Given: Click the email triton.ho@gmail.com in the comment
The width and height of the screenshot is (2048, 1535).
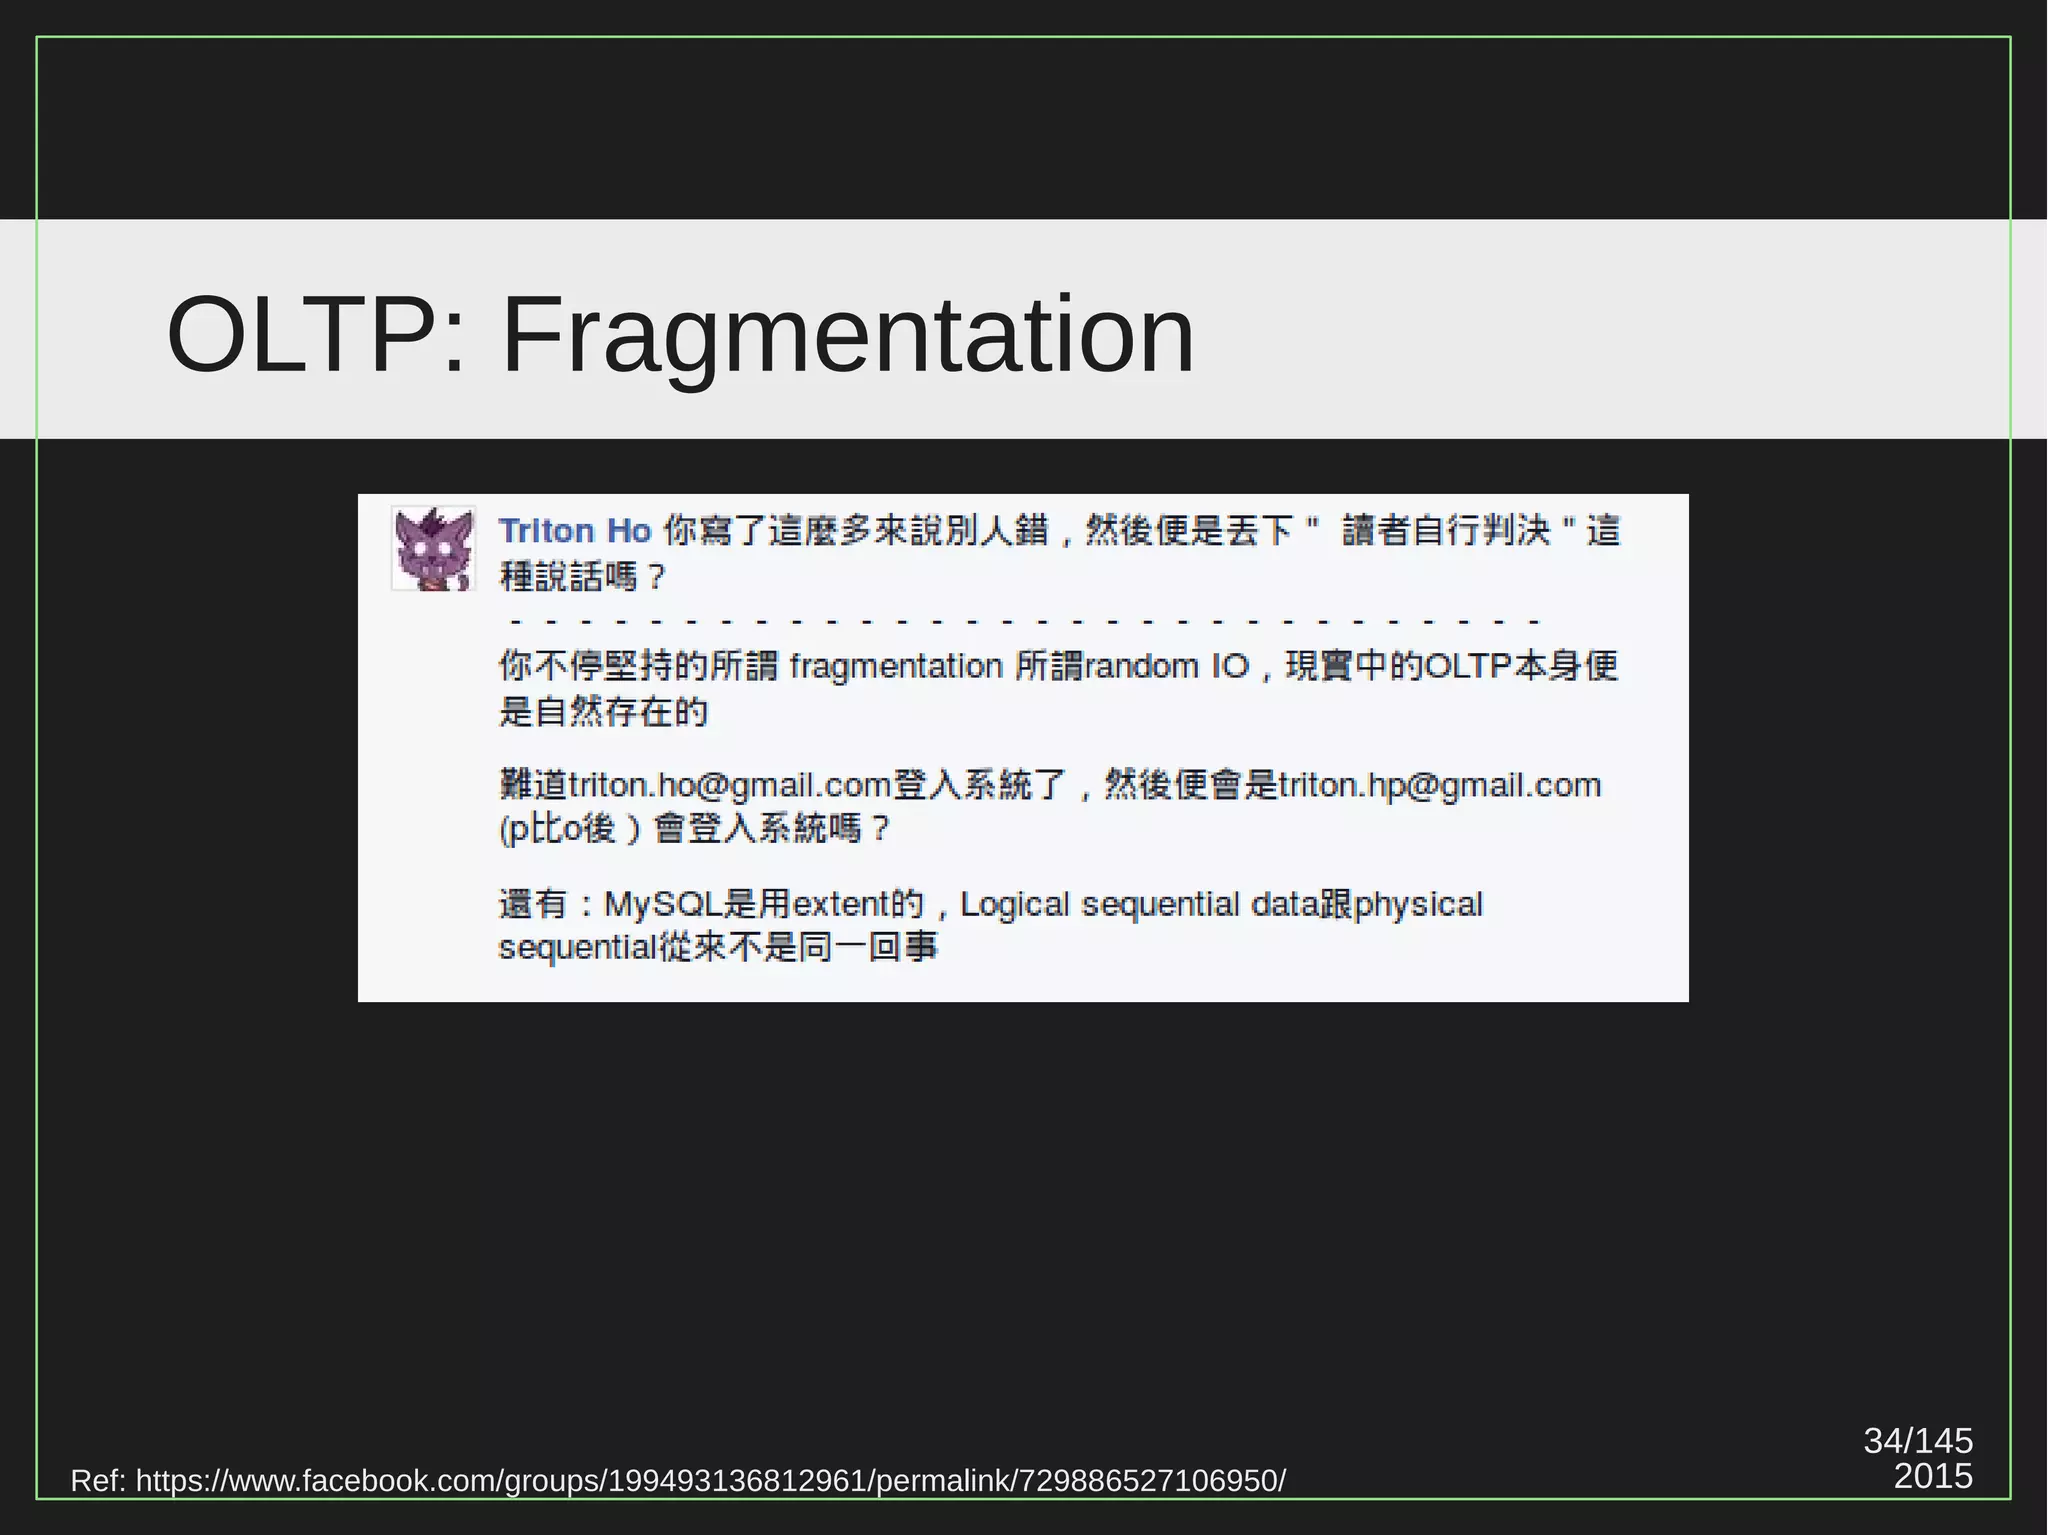Looking at the screenshot, I should pos(730,785).
